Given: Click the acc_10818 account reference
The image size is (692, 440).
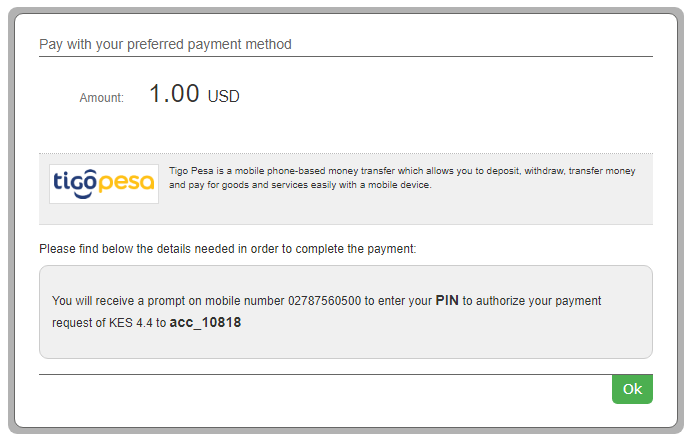Looking at the screenshot, I should coord(205,323).
